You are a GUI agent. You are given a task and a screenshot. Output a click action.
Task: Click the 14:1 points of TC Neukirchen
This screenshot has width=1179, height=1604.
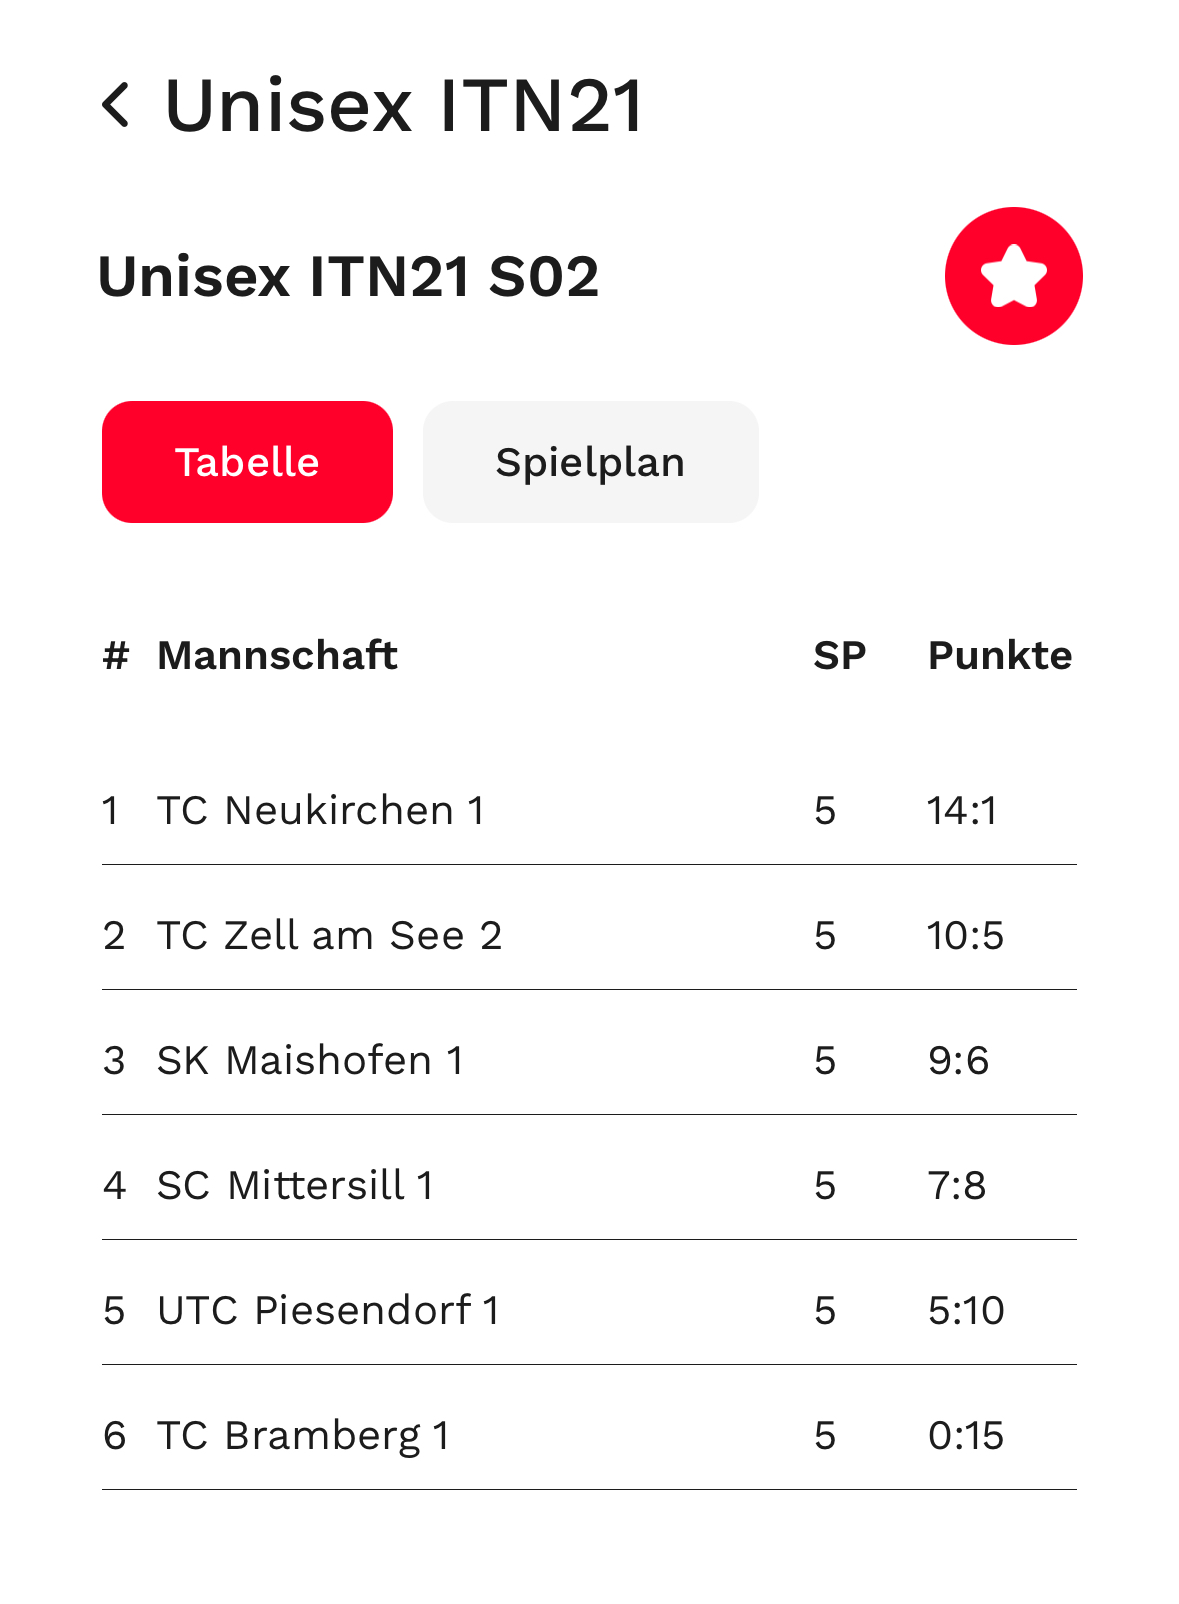[x=962, y=810]
